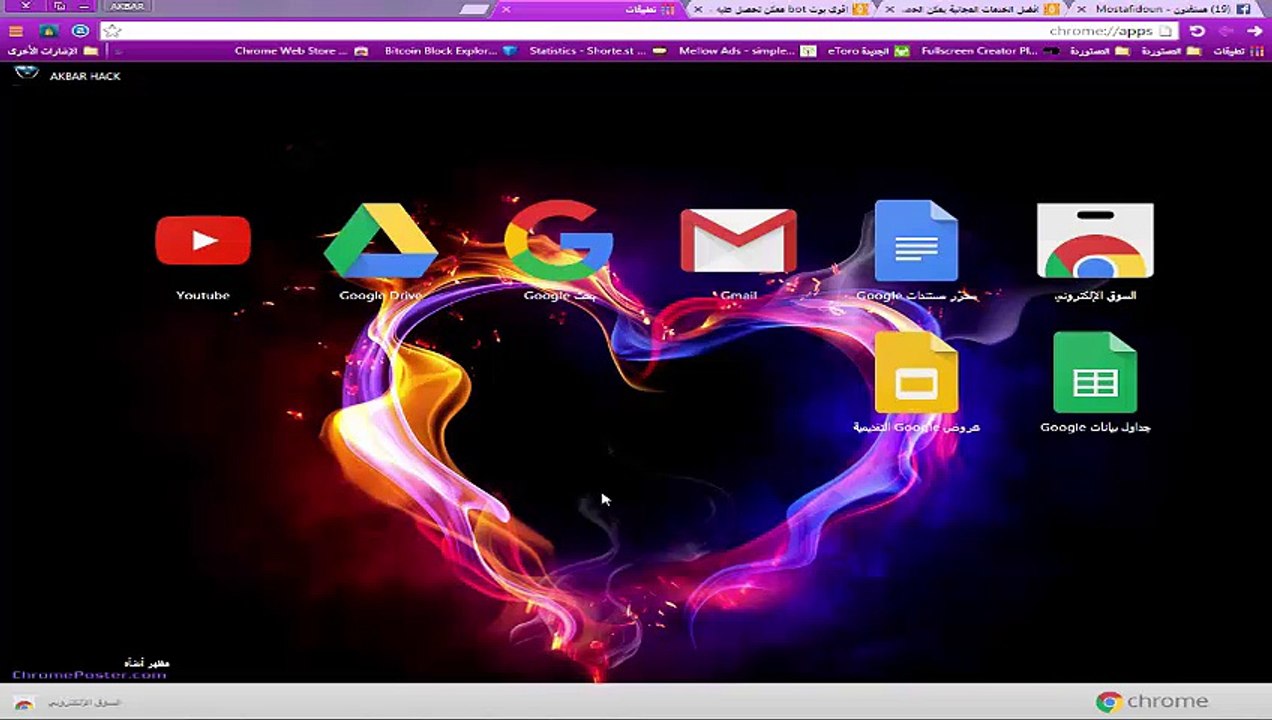Launch the Google Slides app
This screenshot has height=720, width=1272.
(916, 372)
